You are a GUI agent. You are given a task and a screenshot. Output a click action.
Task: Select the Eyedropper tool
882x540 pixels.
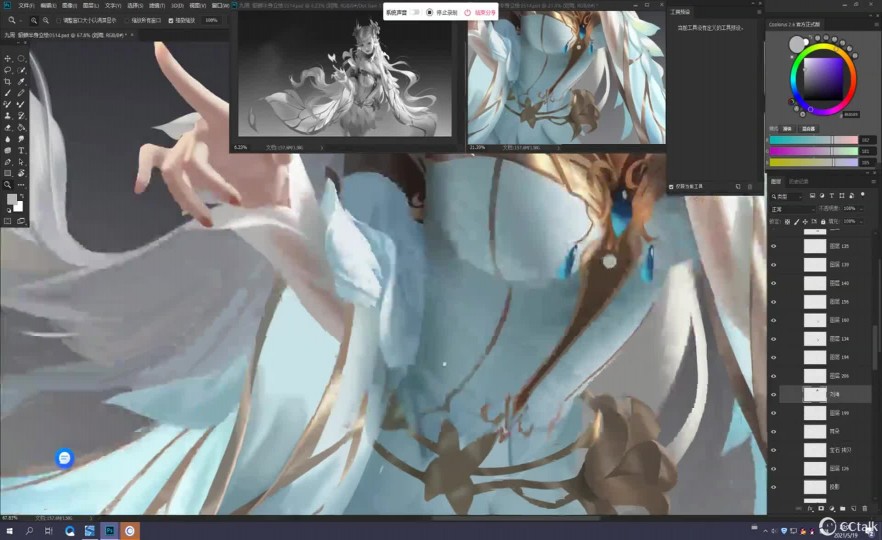coord(21,82)
